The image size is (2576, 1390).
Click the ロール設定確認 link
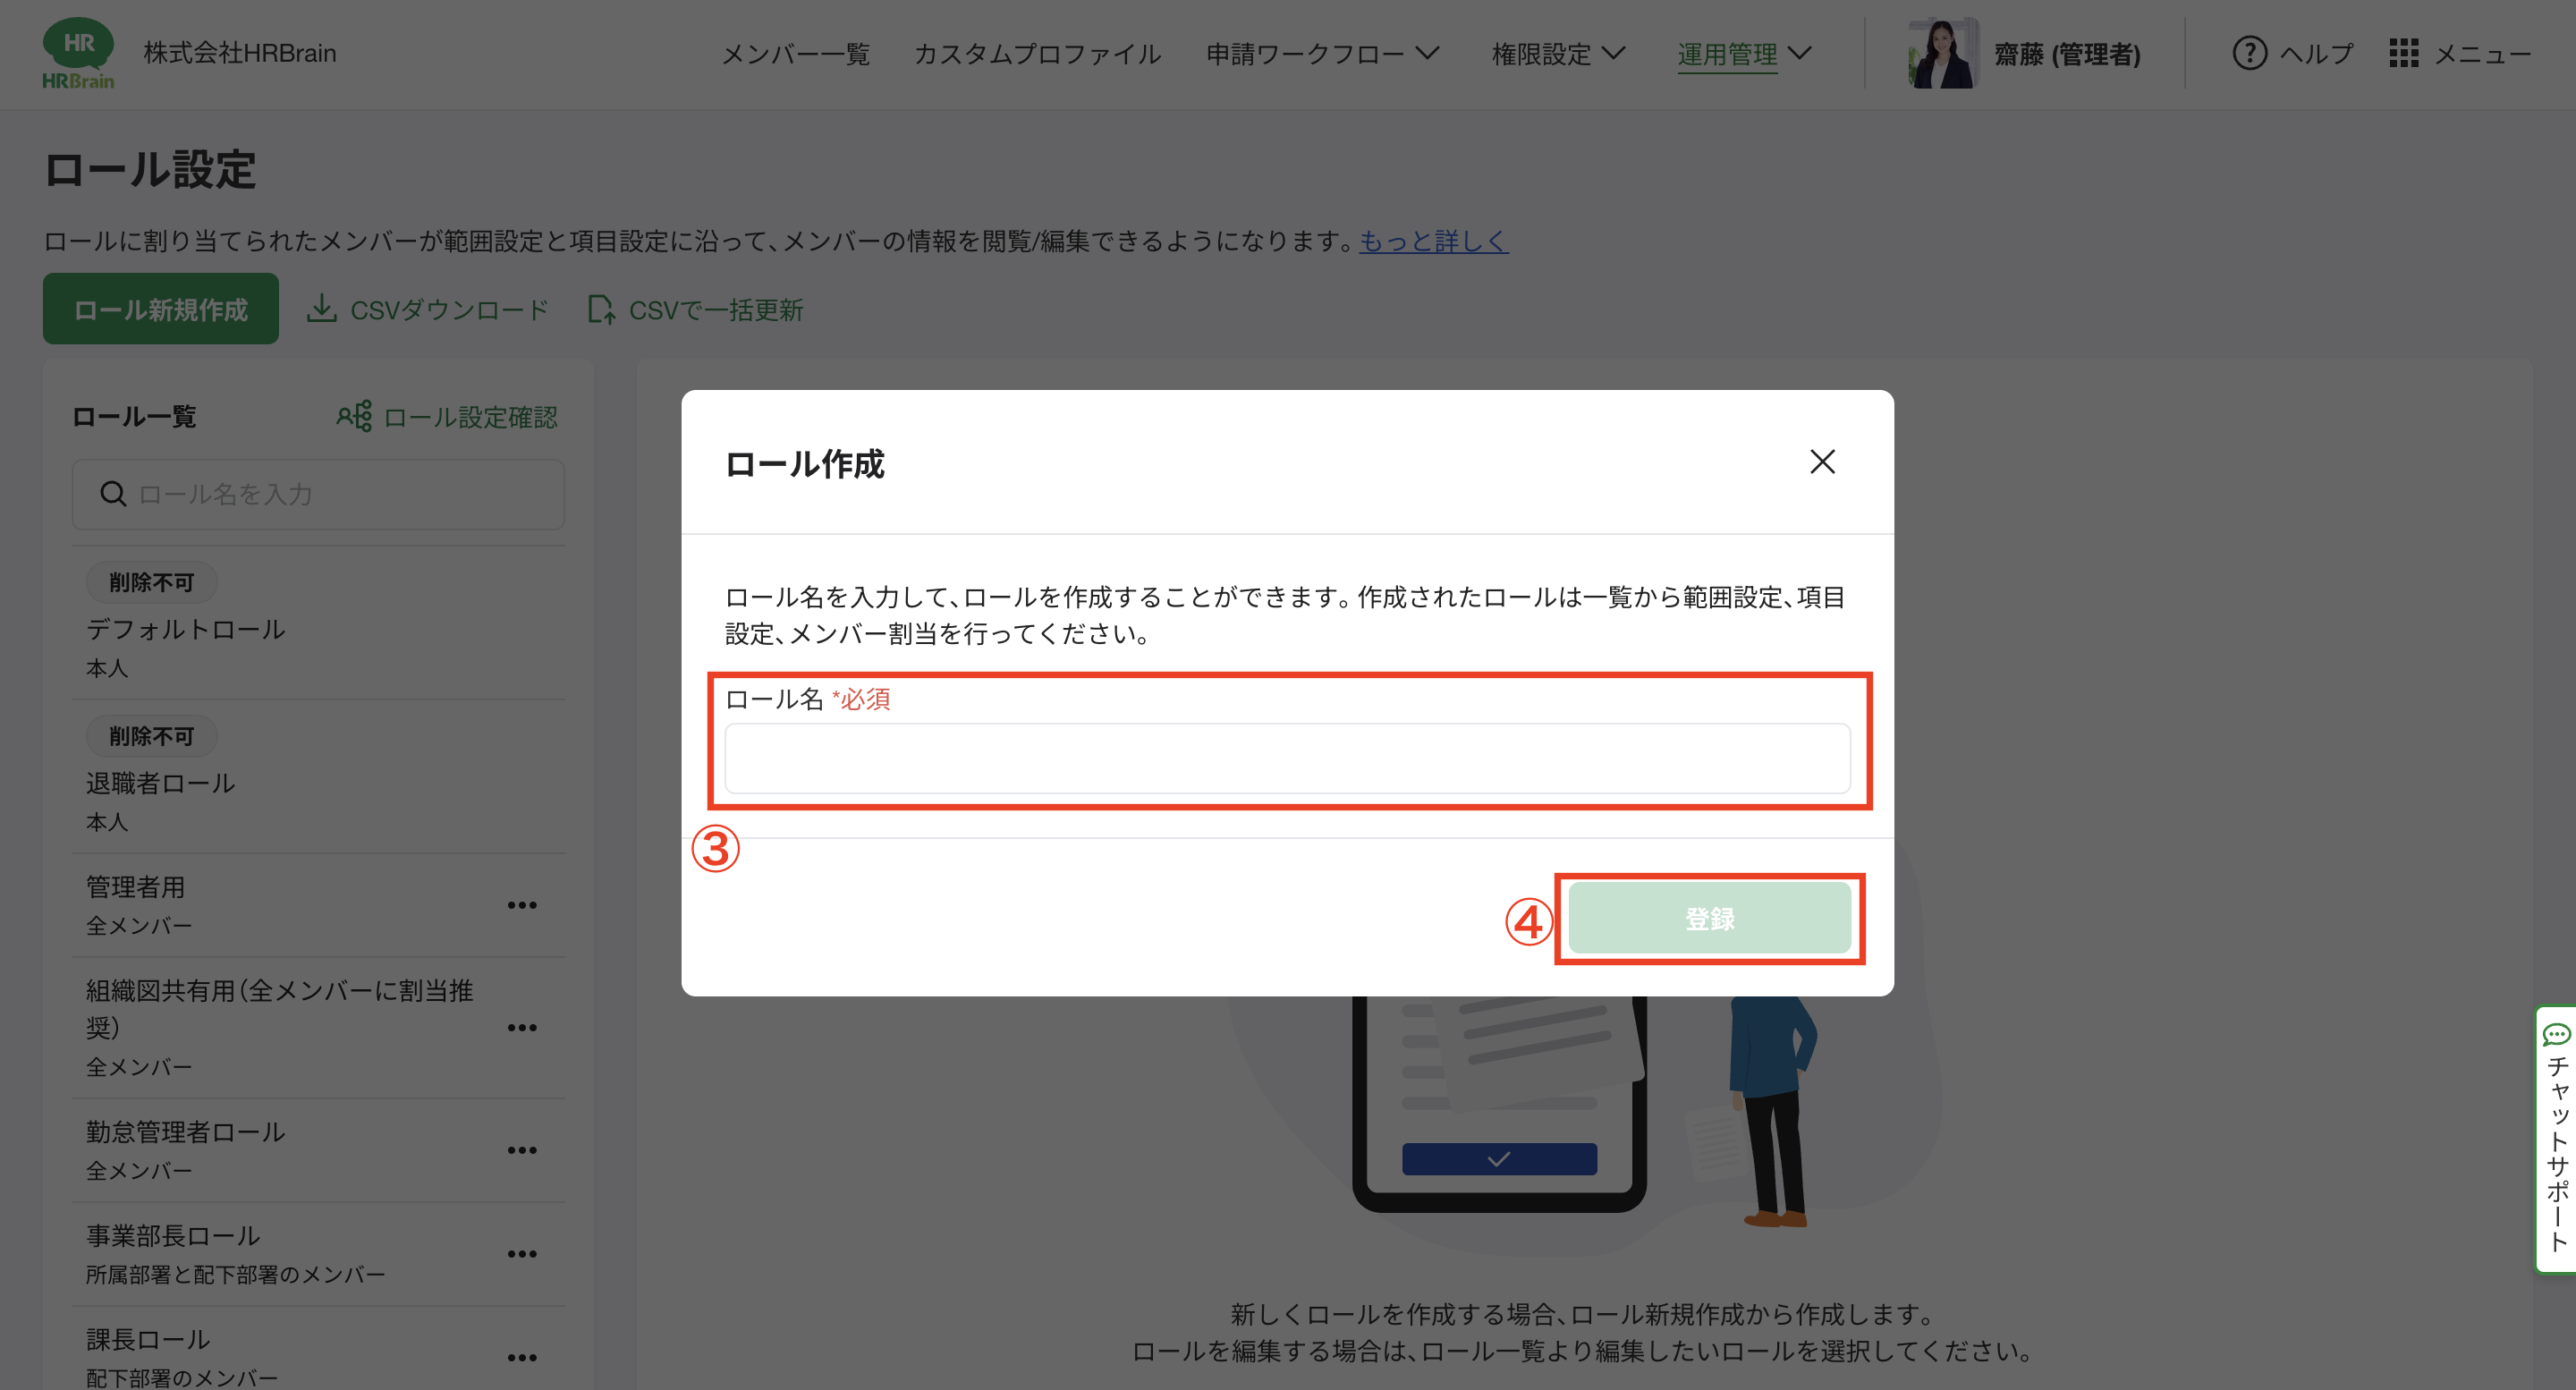click(447, 417)
